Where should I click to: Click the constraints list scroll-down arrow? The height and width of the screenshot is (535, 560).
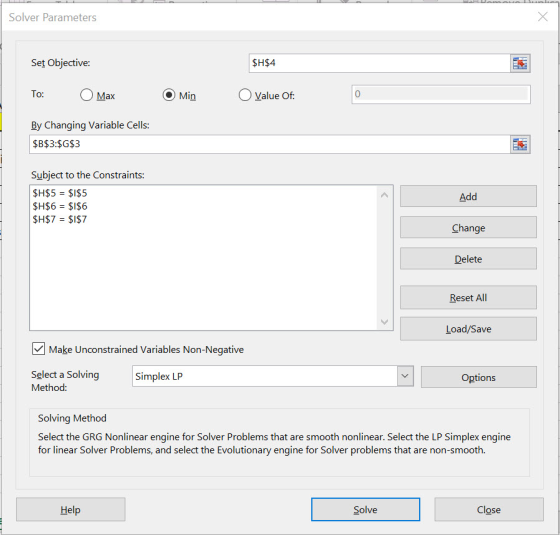coord(385,321)
